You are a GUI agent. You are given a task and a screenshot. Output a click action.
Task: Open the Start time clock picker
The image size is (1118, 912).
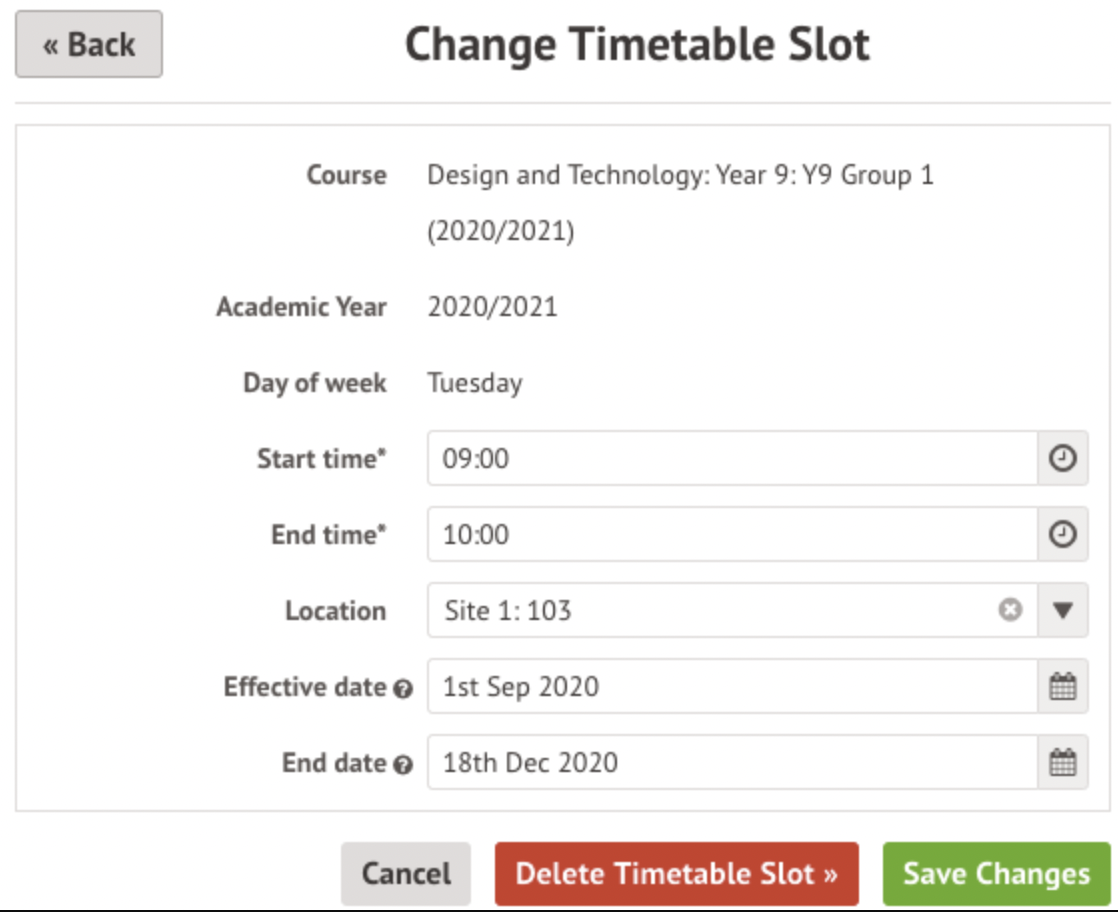(1062, 459)
